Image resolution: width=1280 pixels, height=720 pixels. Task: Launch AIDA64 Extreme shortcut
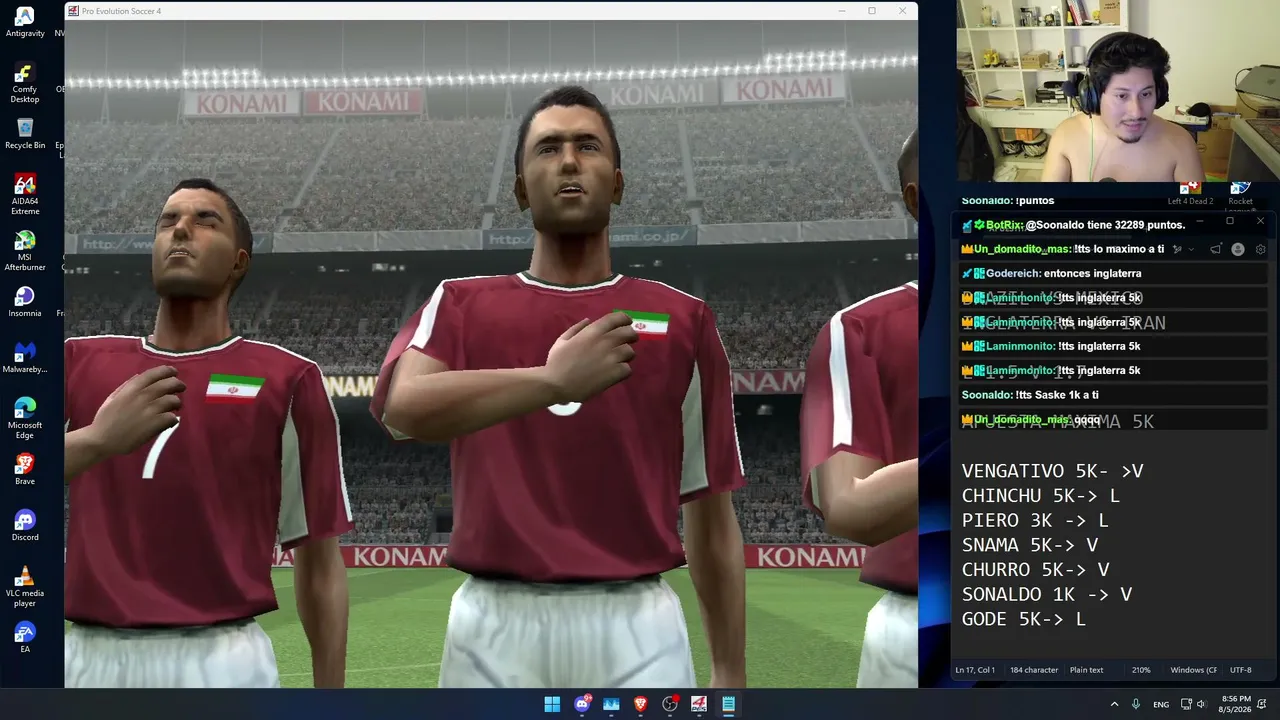[25, 195]
